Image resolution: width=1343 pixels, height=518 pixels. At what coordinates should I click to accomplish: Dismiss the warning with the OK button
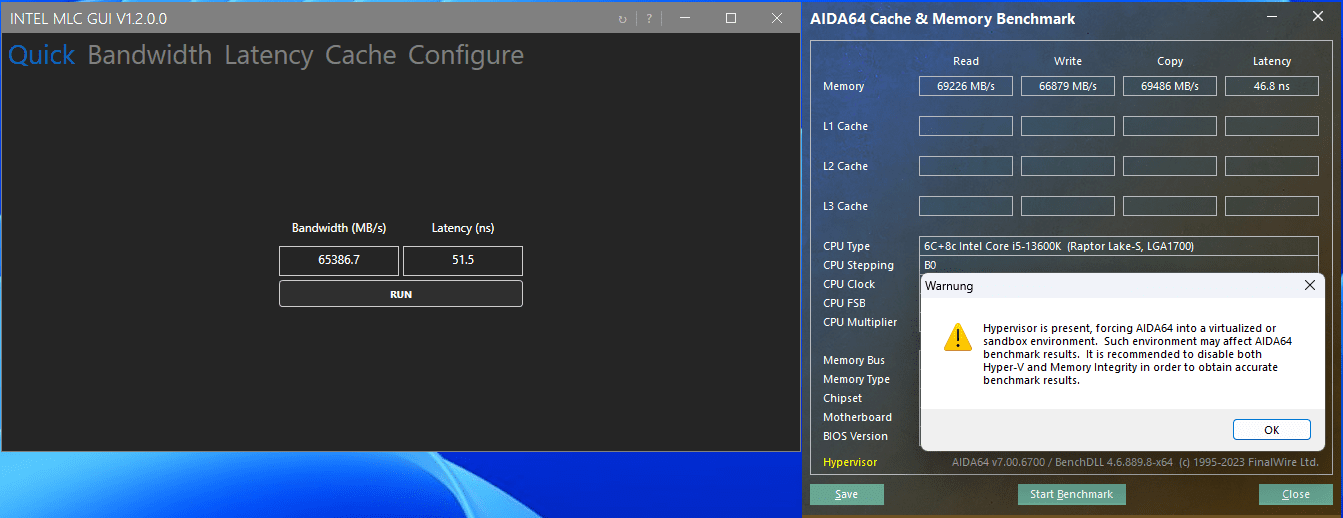click(x=1272, y=430)
